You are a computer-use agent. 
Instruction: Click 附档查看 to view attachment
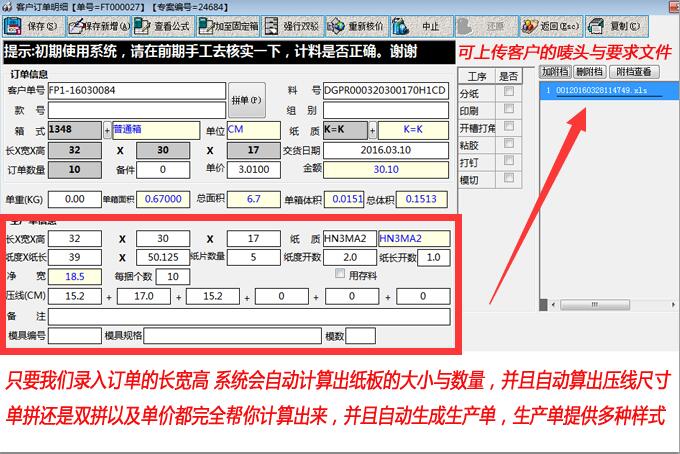pos(634,72)
